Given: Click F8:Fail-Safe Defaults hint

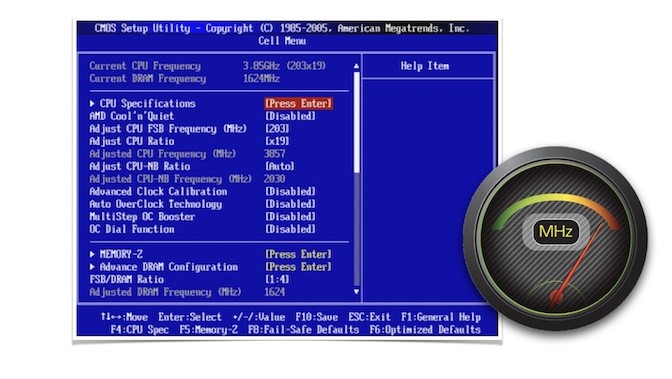Looking at the screenshot, I should pyautogui.click(x=303, y=330).
